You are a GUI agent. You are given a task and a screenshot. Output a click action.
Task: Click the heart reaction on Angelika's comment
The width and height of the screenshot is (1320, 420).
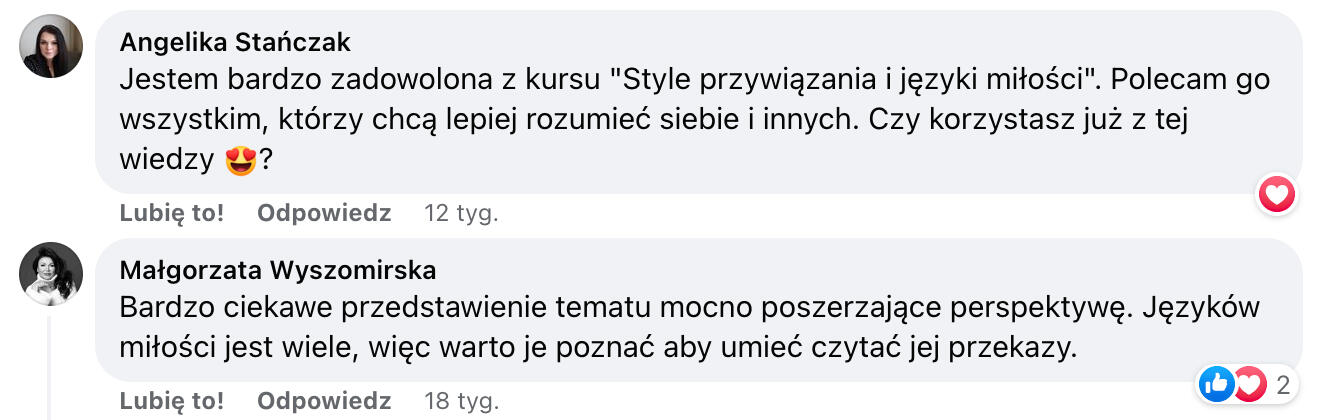click(1277, 194)
